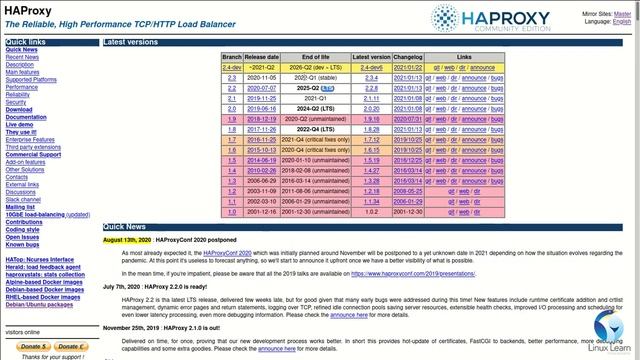Open the Download sidebar link
Viewport: 640px width, 360px height.
(x=19, y=109)
